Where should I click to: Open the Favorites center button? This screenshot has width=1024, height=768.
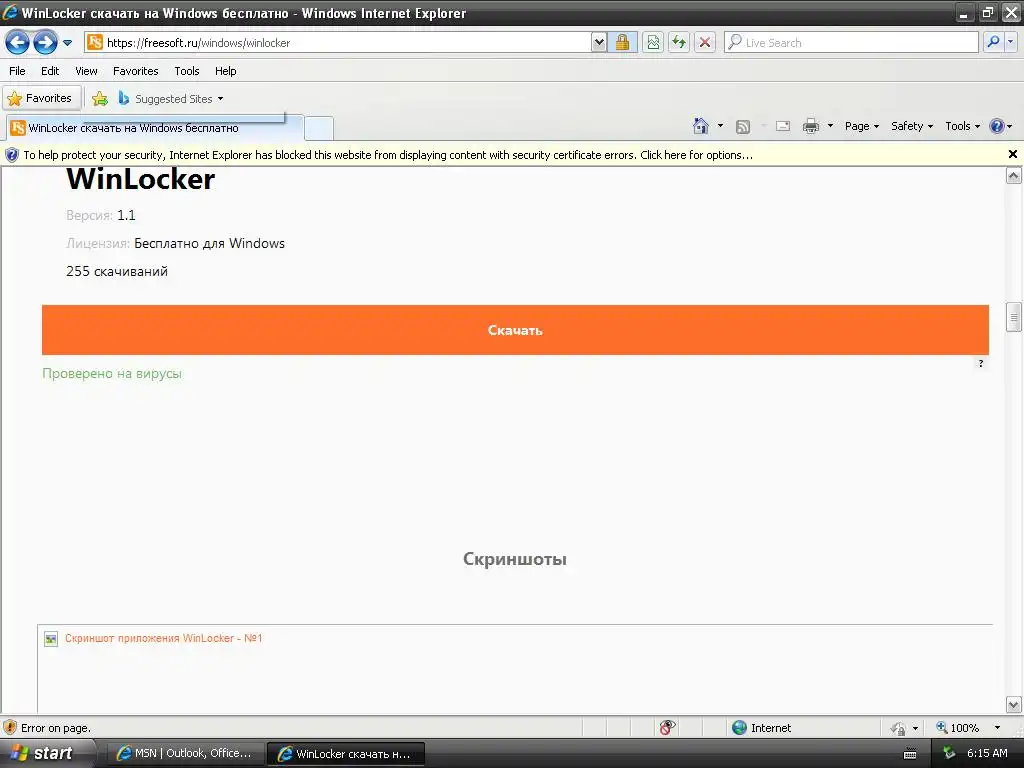(40, 99)
